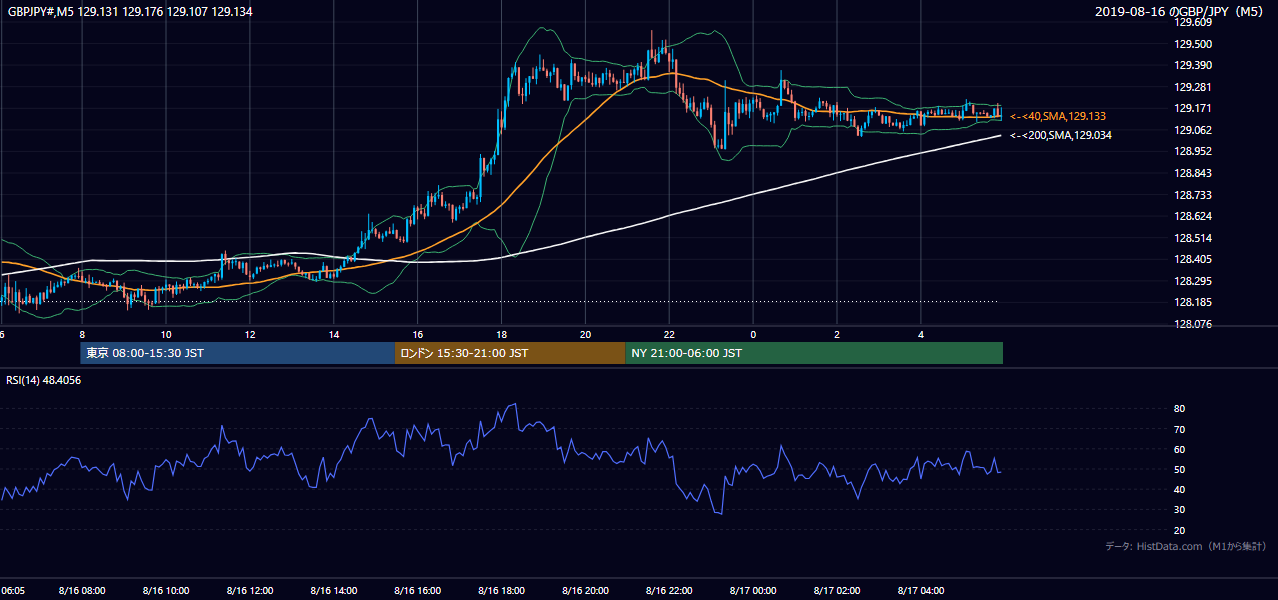The height and width of the screenshot is (600, 1278).
Task: Click the 8/16 22:00 date label
Action: point(669,591)
